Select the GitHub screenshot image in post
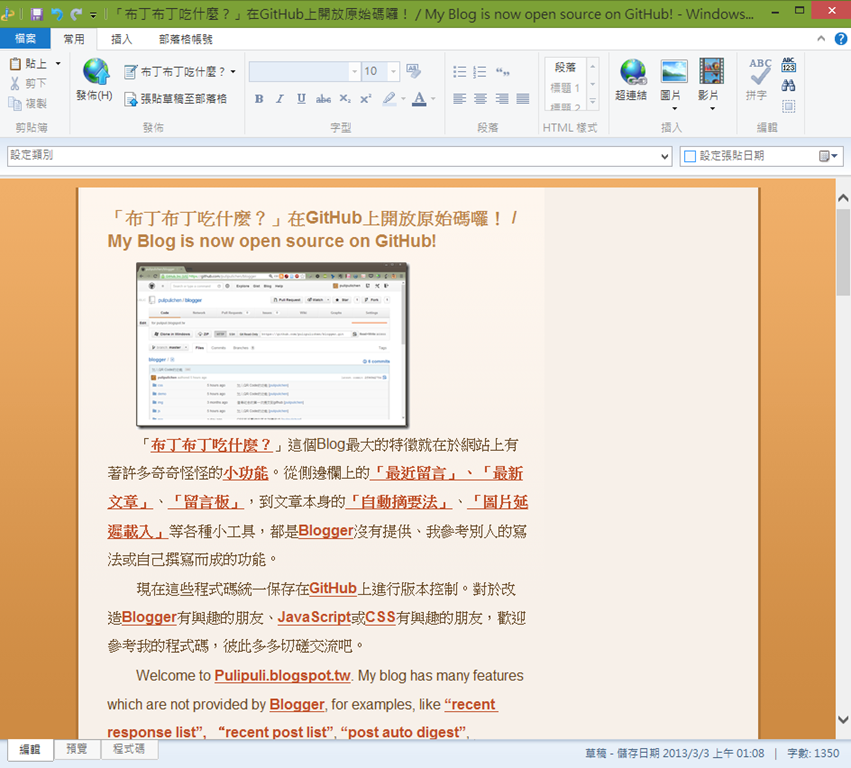851x768 pixels. pos(272,345)
